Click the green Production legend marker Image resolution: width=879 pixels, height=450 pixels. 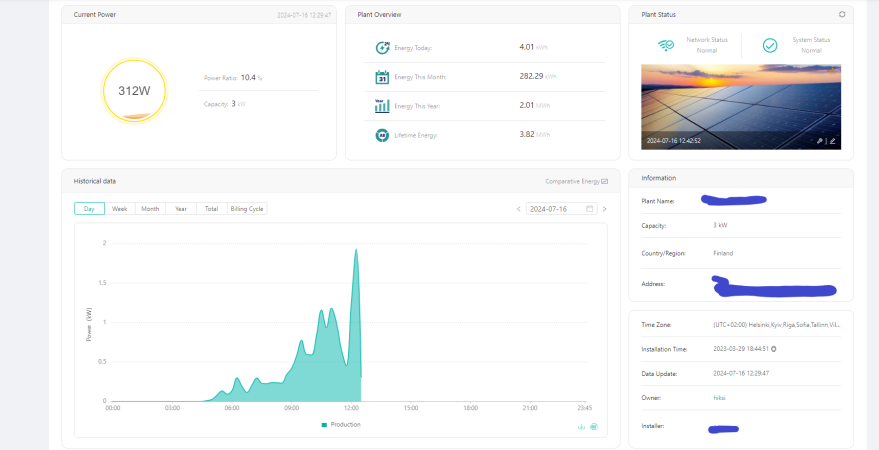[324, 425]
